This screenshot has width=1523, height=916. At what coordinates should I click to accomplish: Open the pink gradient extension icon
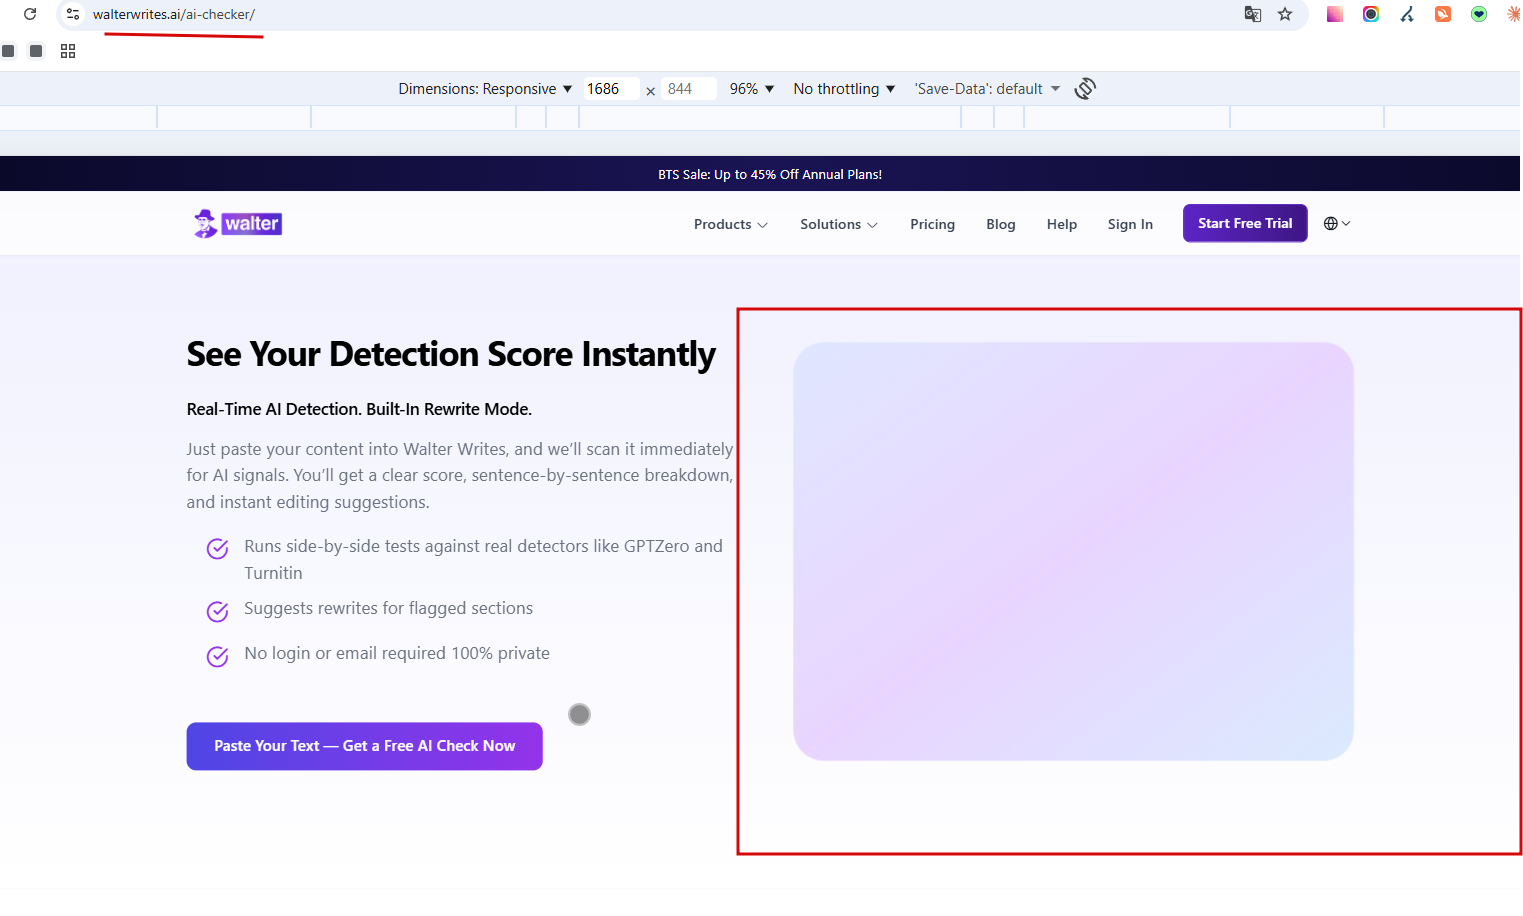click(1335, 14)
